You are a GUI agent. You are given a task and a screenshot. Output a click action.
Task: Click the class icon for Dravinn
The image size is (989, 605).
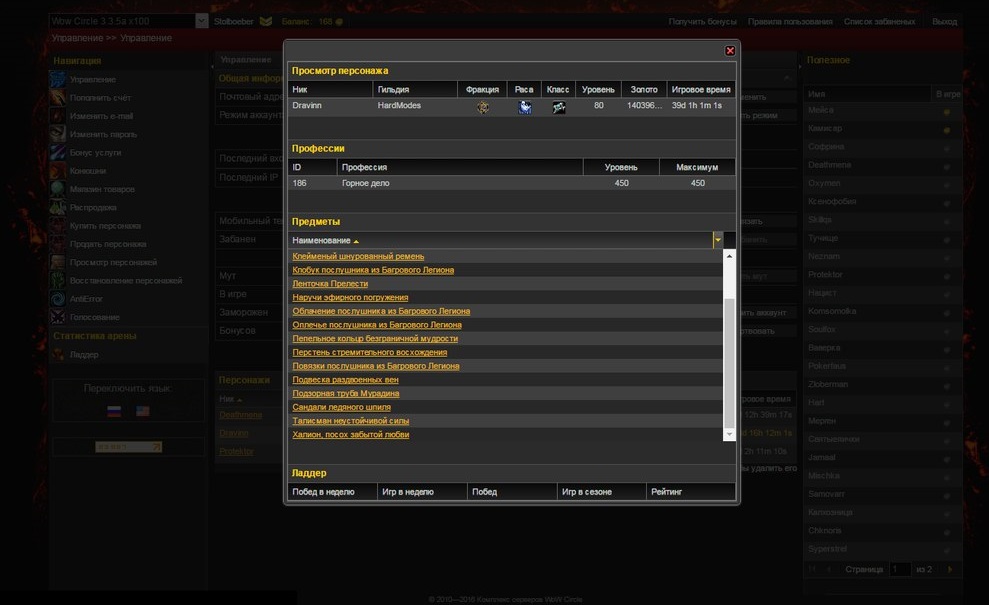point(559,106)
